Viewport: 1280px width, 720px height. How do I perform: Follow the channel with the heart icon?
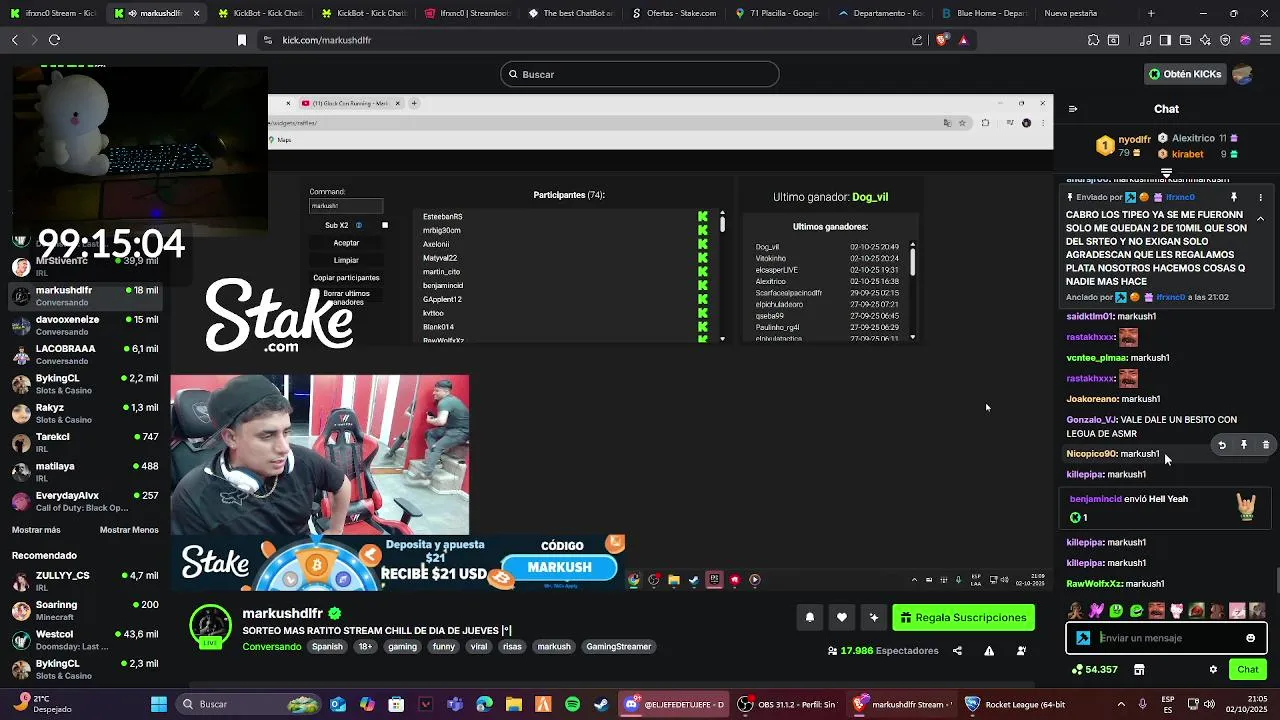click(x=842, y=618)
